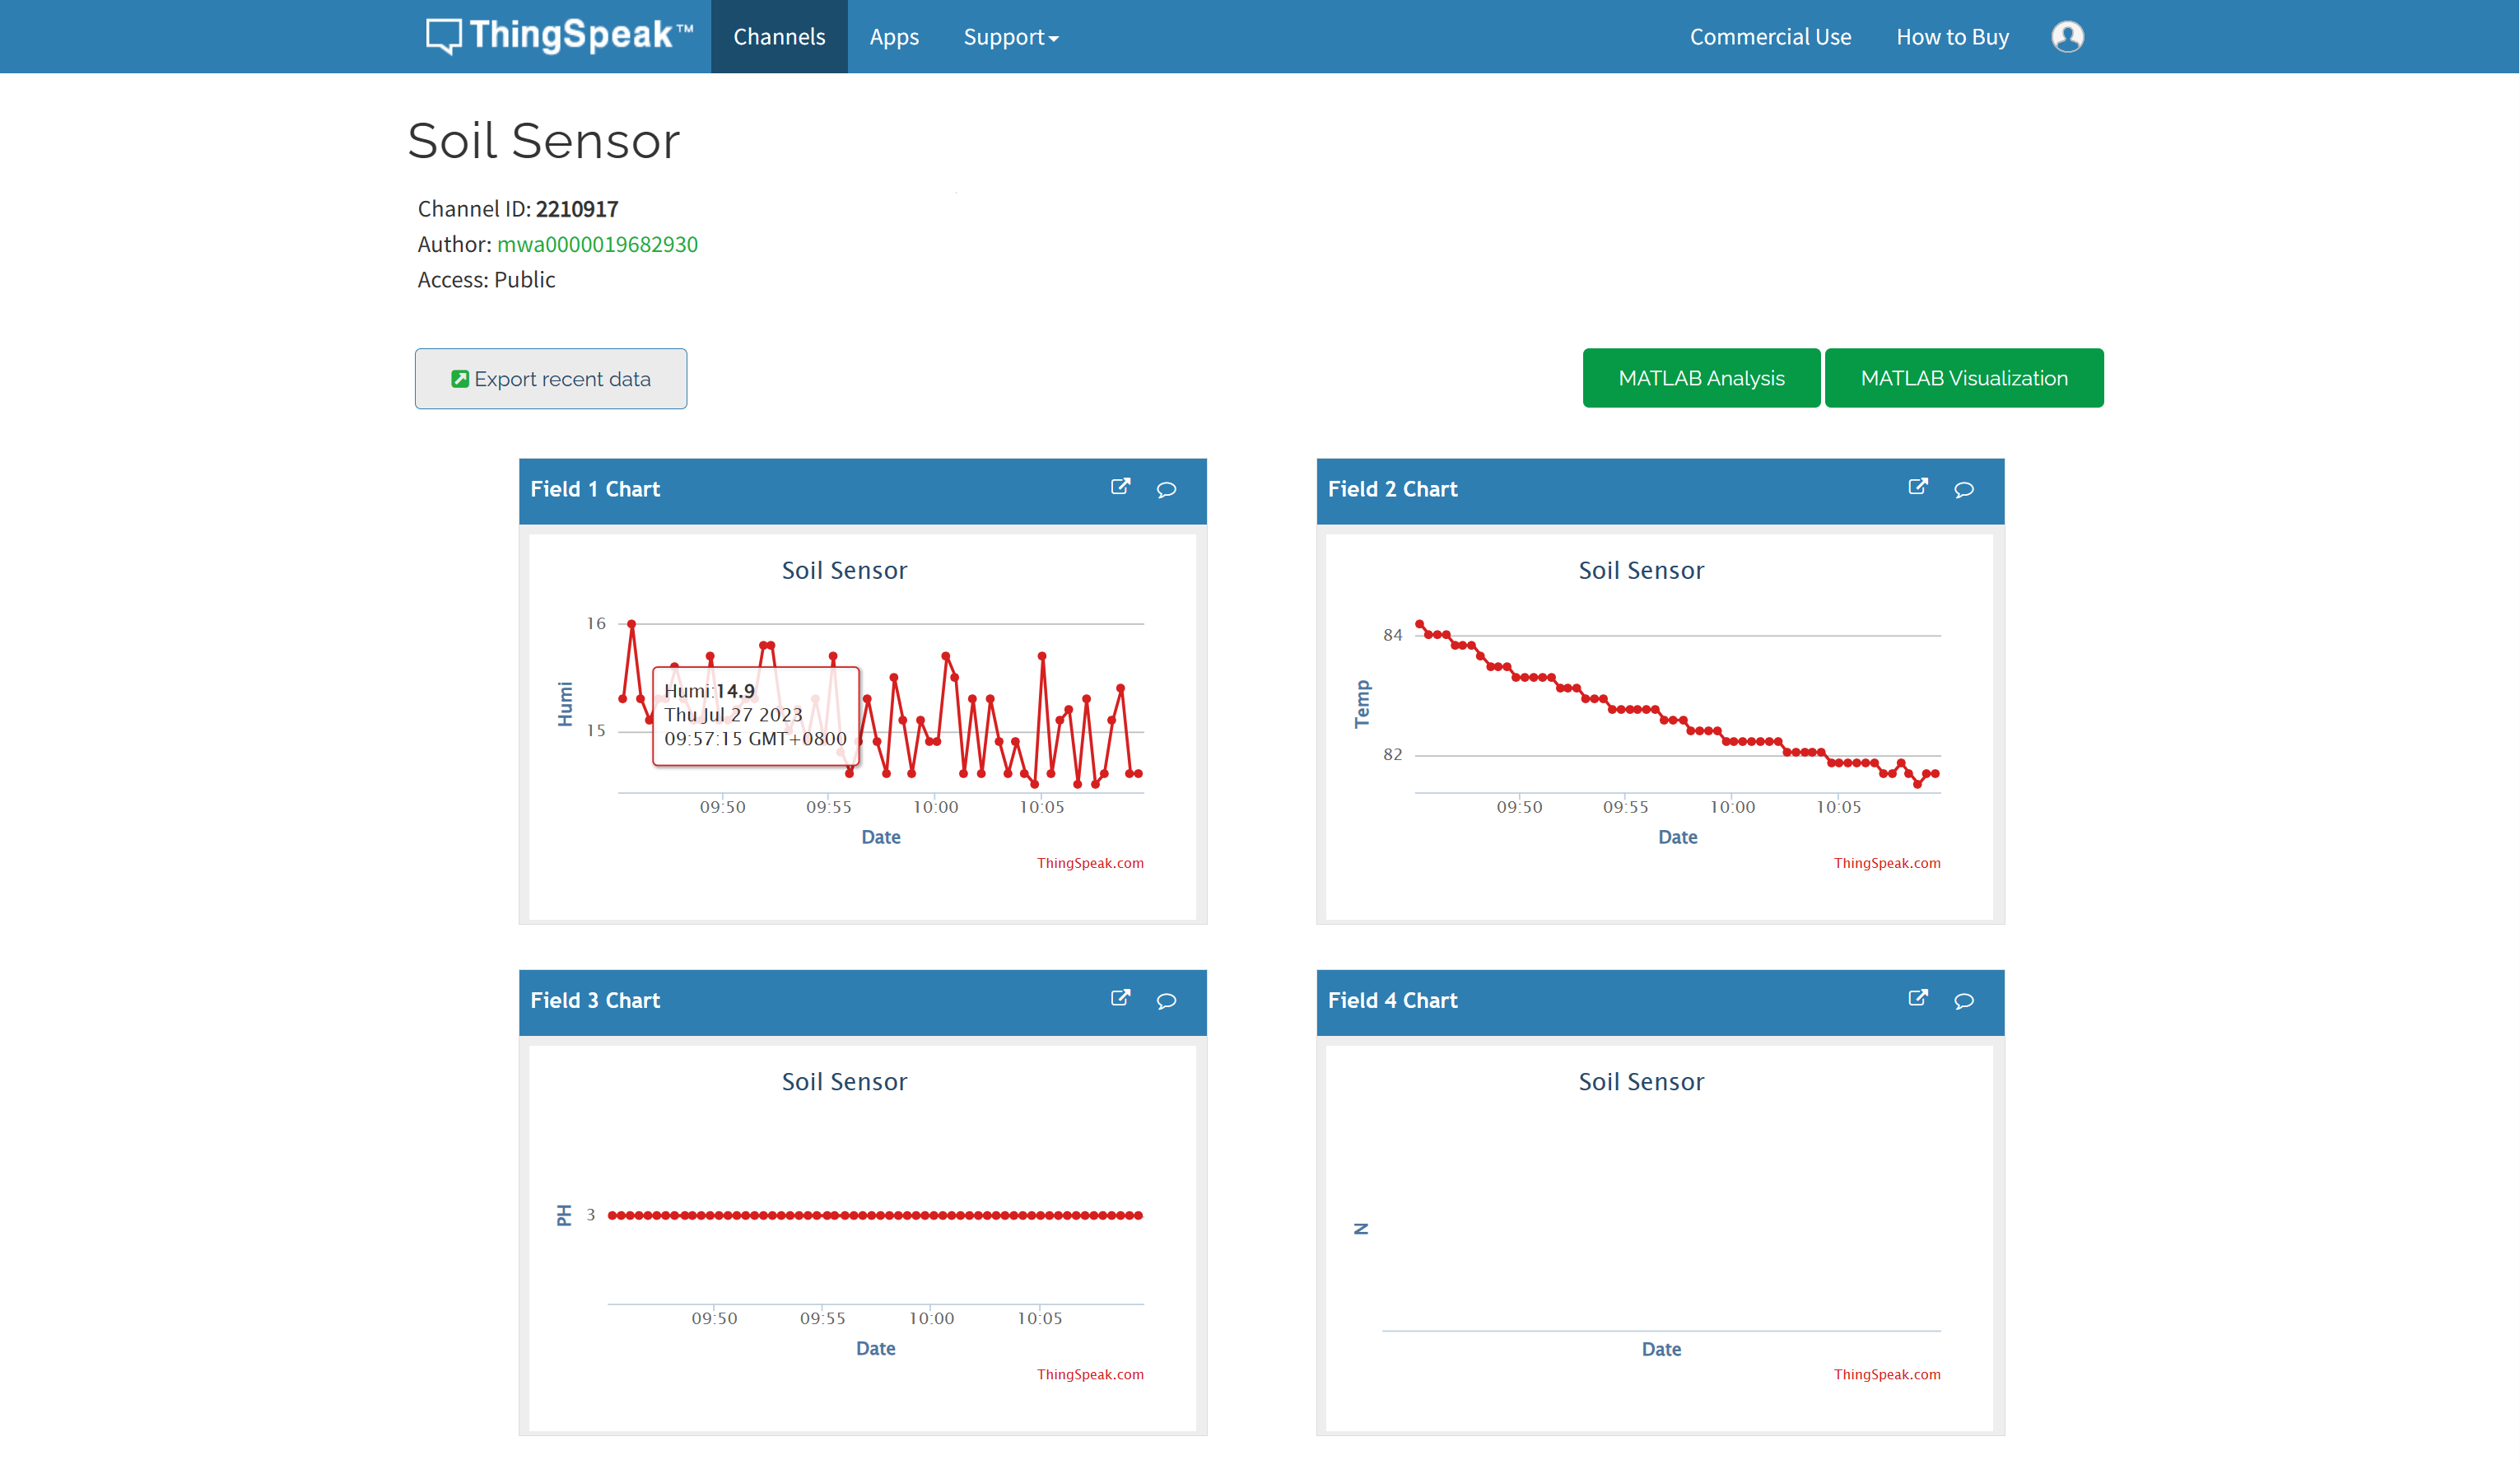Click ThingSpeak.com link in Field 4 chart

coord(1887,1374)
